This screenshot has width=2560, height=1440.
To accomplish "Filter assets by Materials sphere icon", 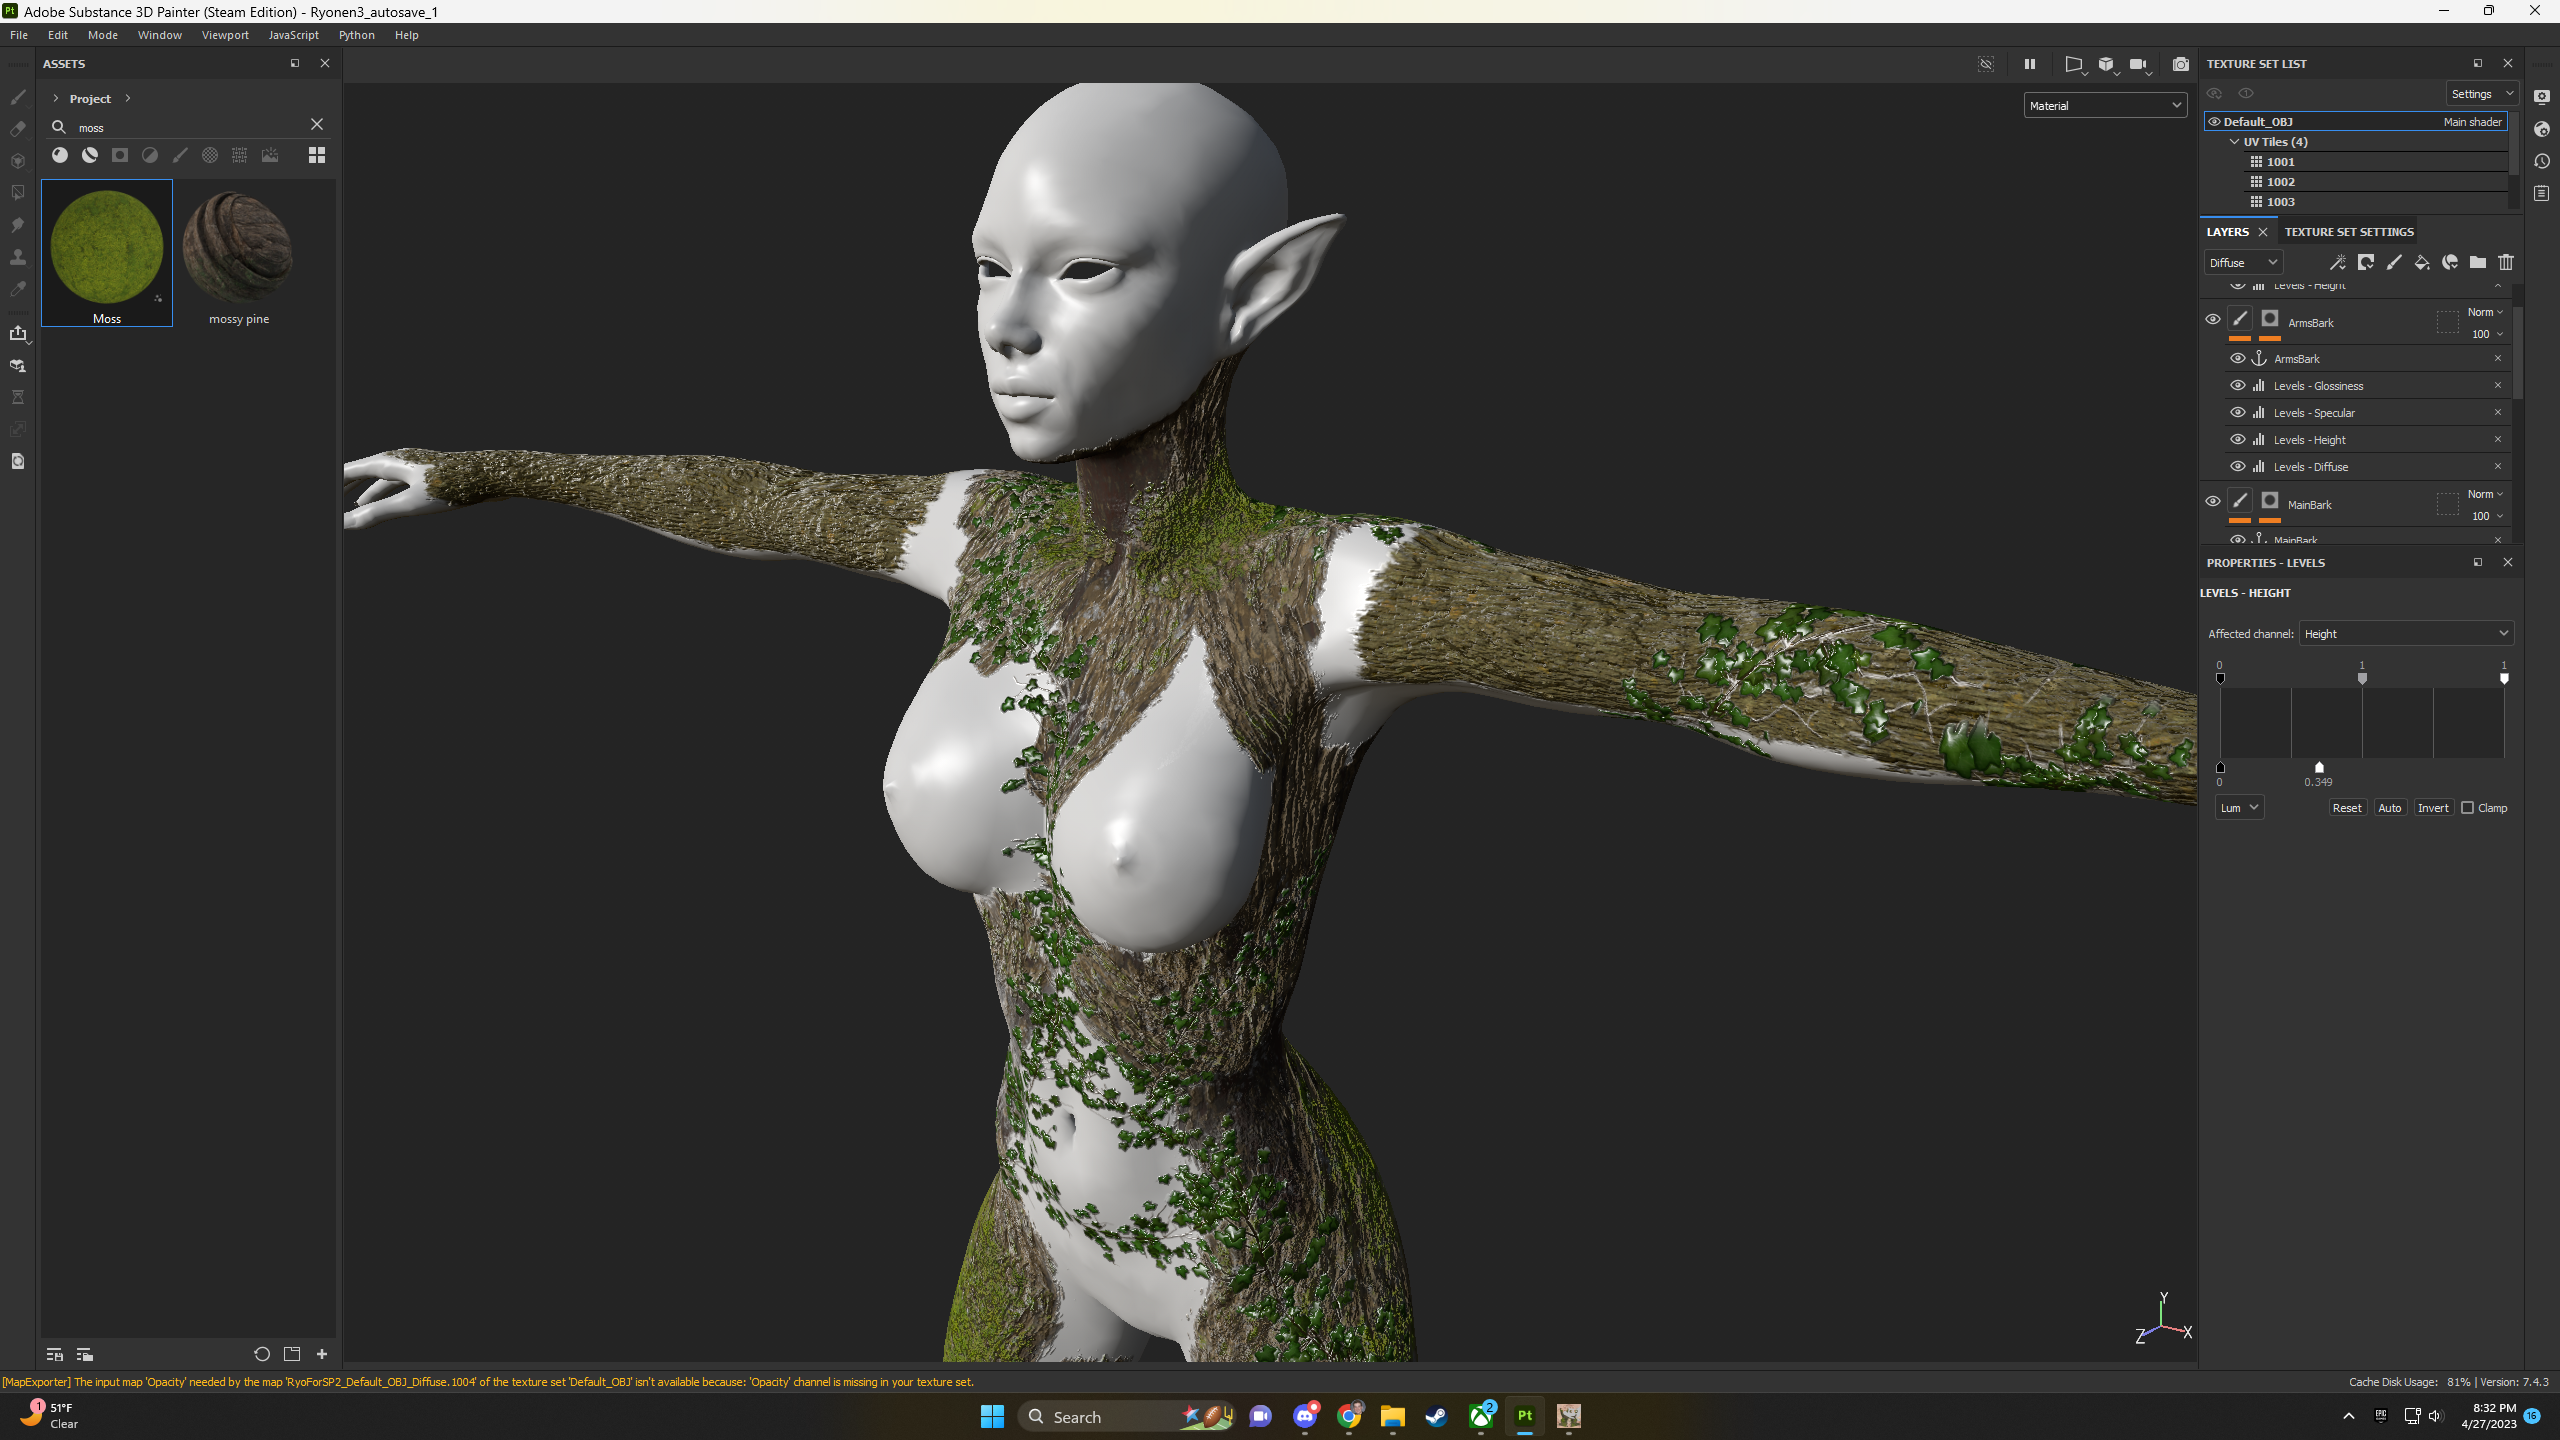I will (x=60, y=155).
